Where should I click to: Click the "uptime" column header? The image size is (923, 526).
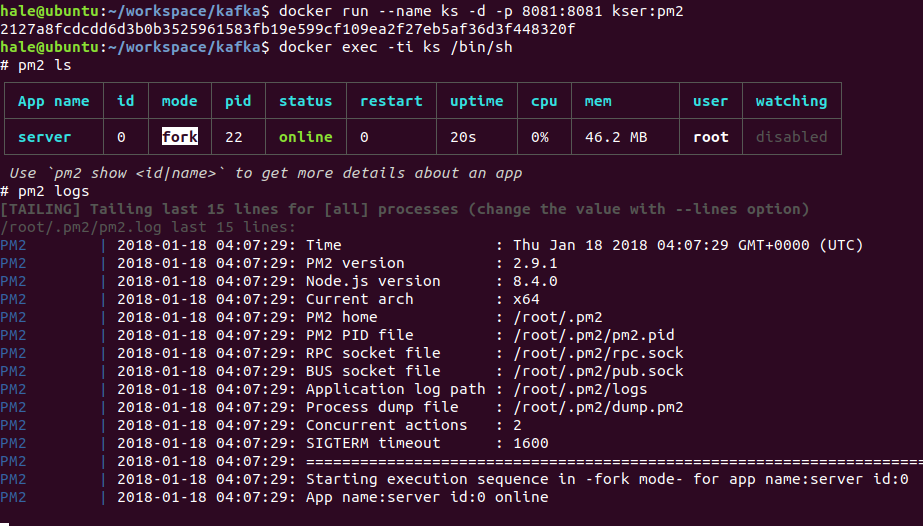476,101
